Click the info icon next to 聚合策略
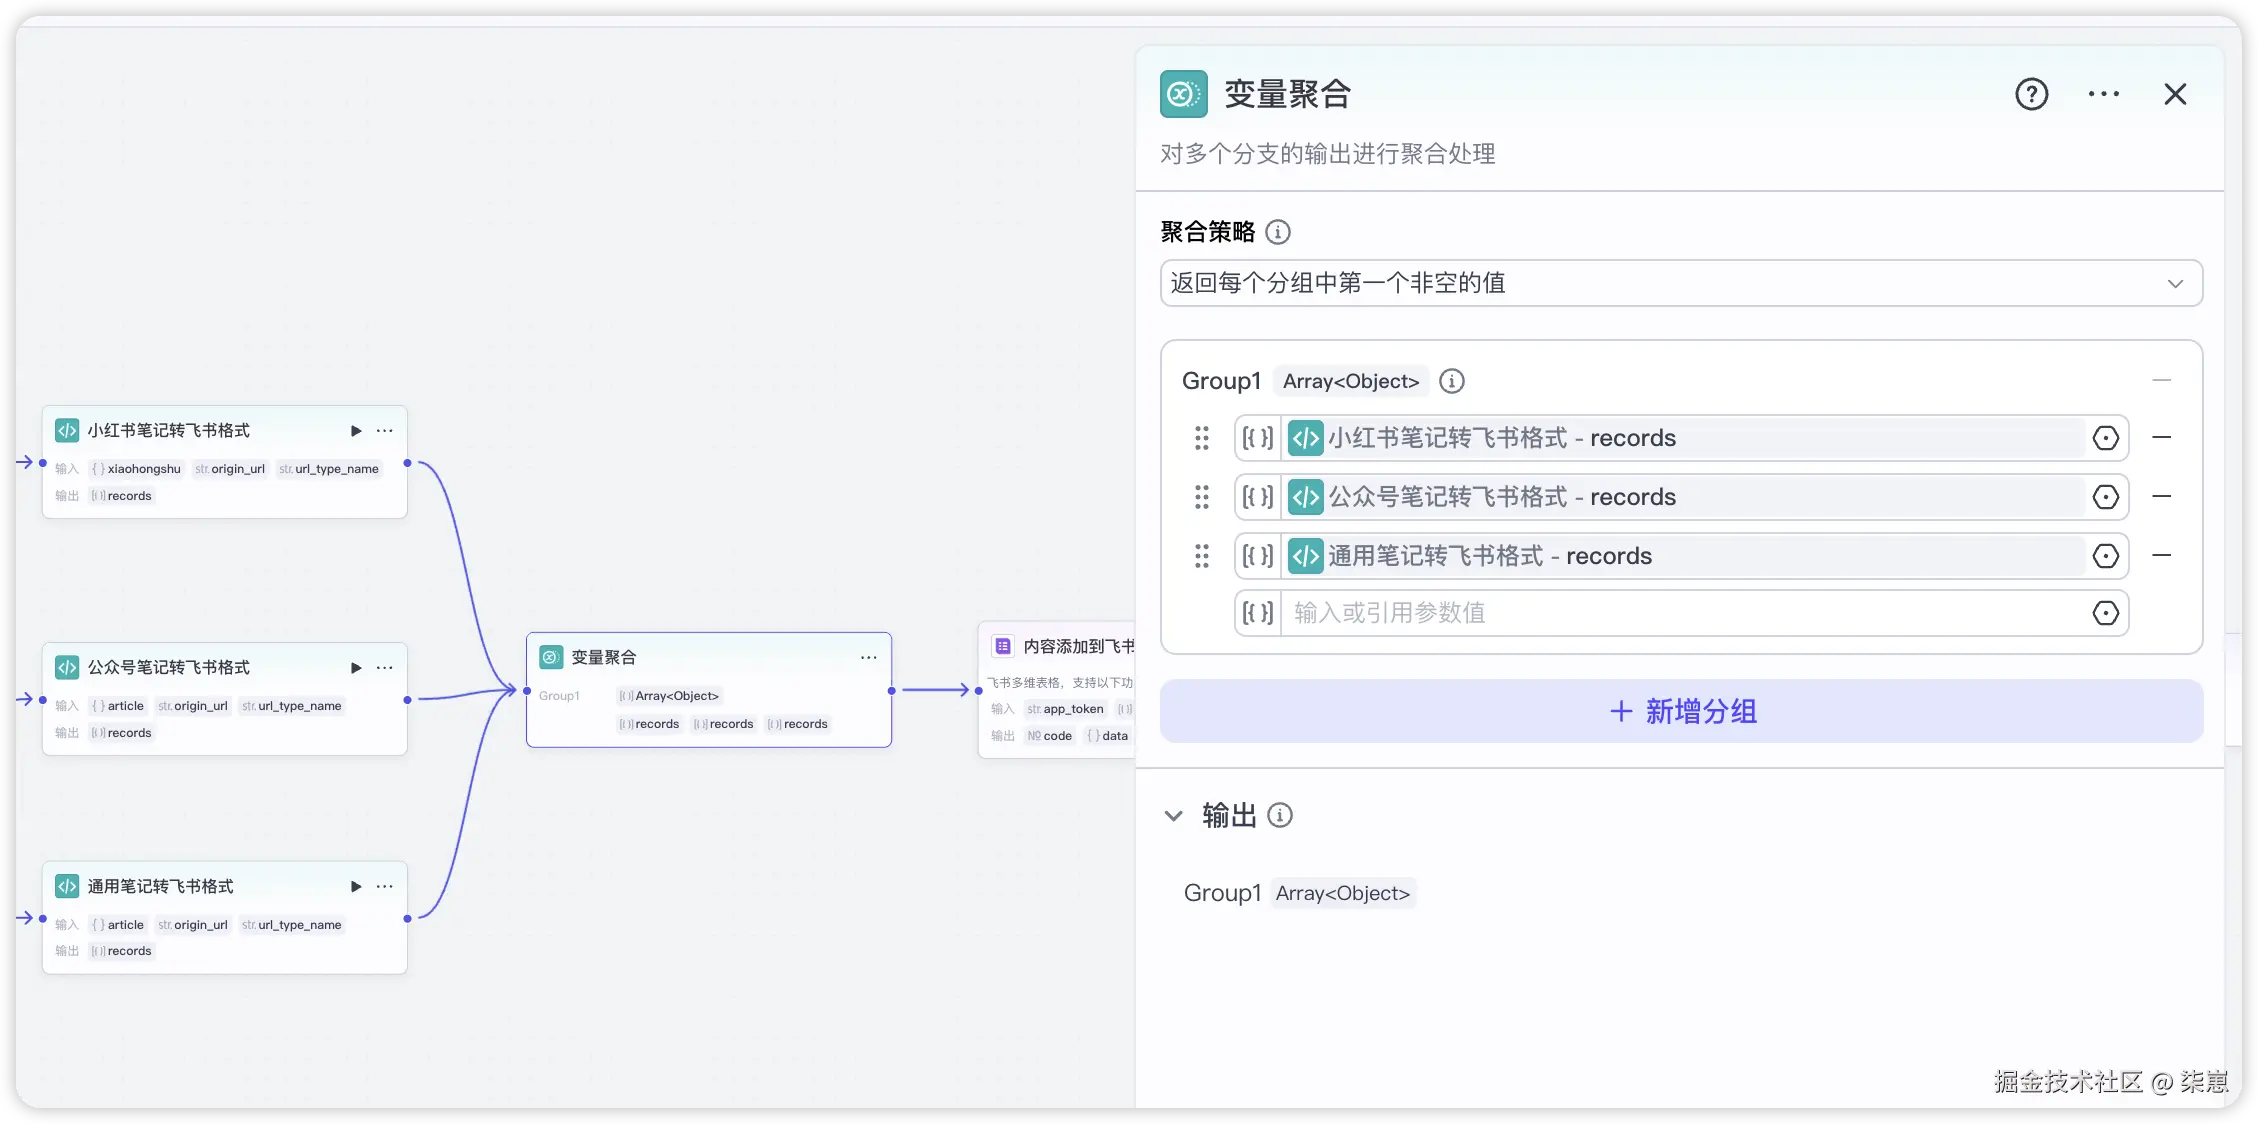The image size is (2258, 1124). [x=1277, y=232]
